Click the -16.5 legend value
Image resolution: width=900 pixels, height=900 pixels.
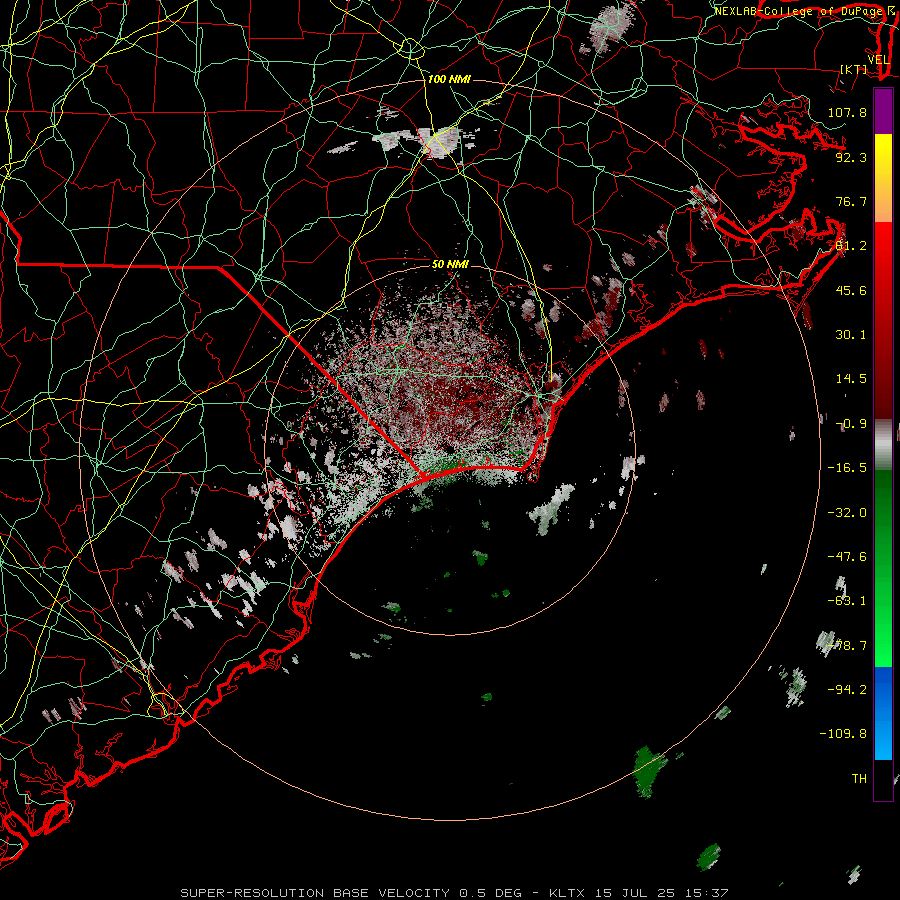[847, 468]
